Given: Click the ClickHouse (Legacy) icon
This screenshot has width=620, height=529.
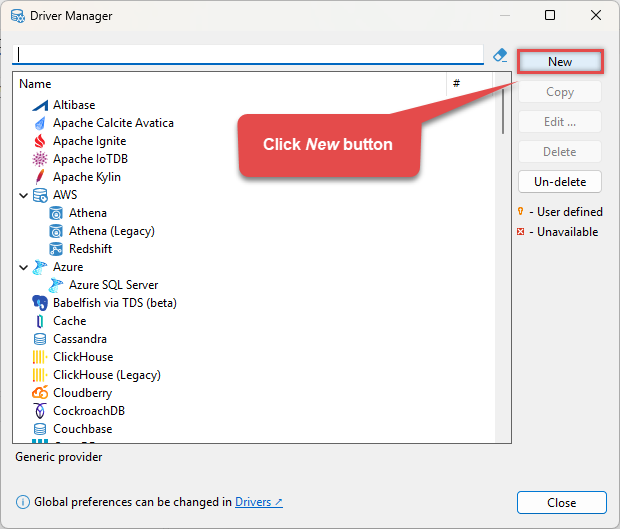Looking at the screenshot, I should (40, 375).
